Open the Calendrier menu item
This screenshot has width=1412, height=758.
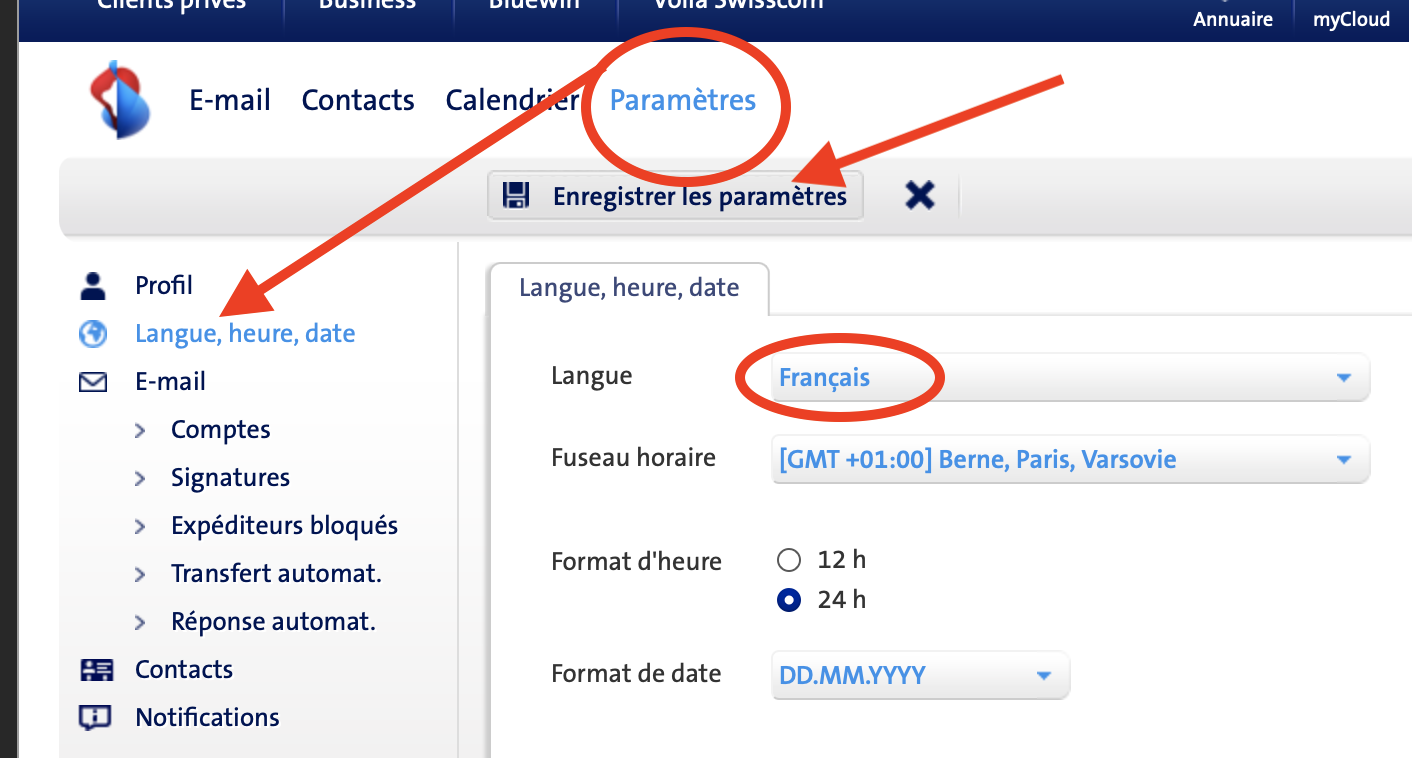click(x=512, y=100)
